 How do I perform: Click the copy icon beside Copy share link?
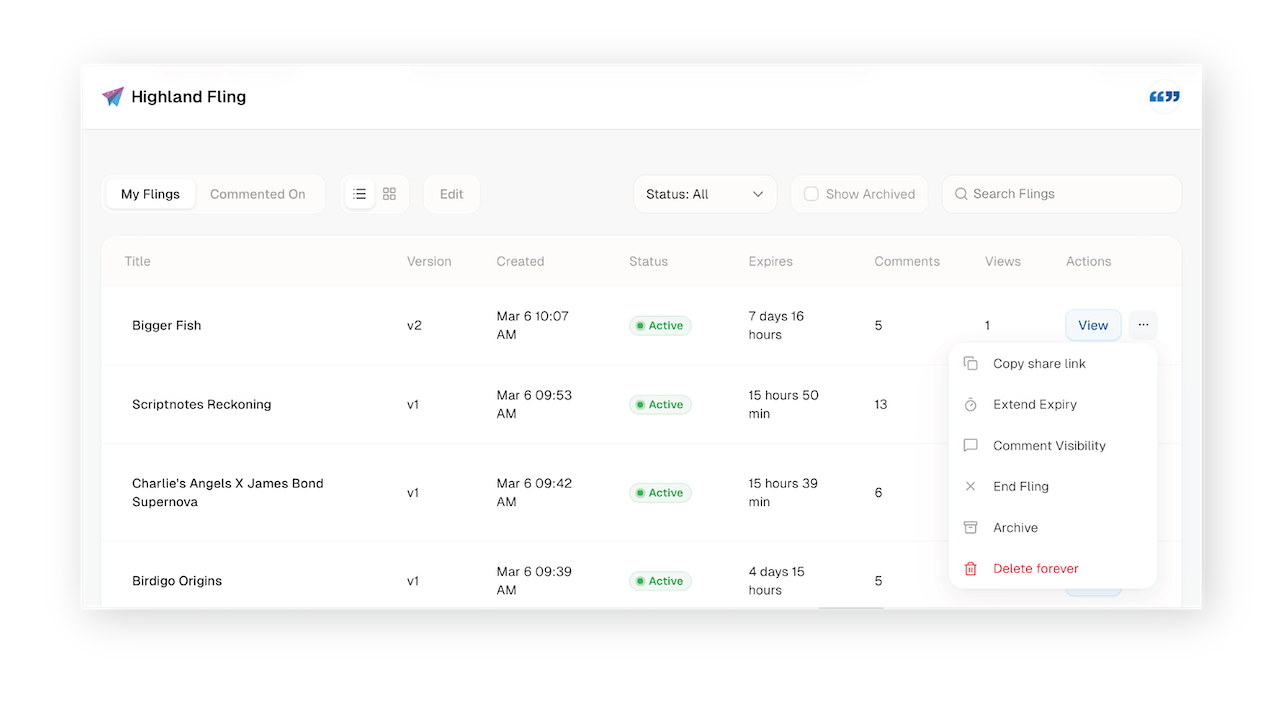(x=970, y=364)
